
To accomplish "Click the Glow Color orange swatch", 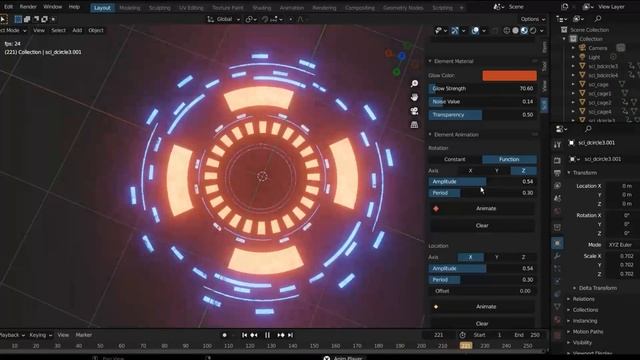I will tap(509, 76).
